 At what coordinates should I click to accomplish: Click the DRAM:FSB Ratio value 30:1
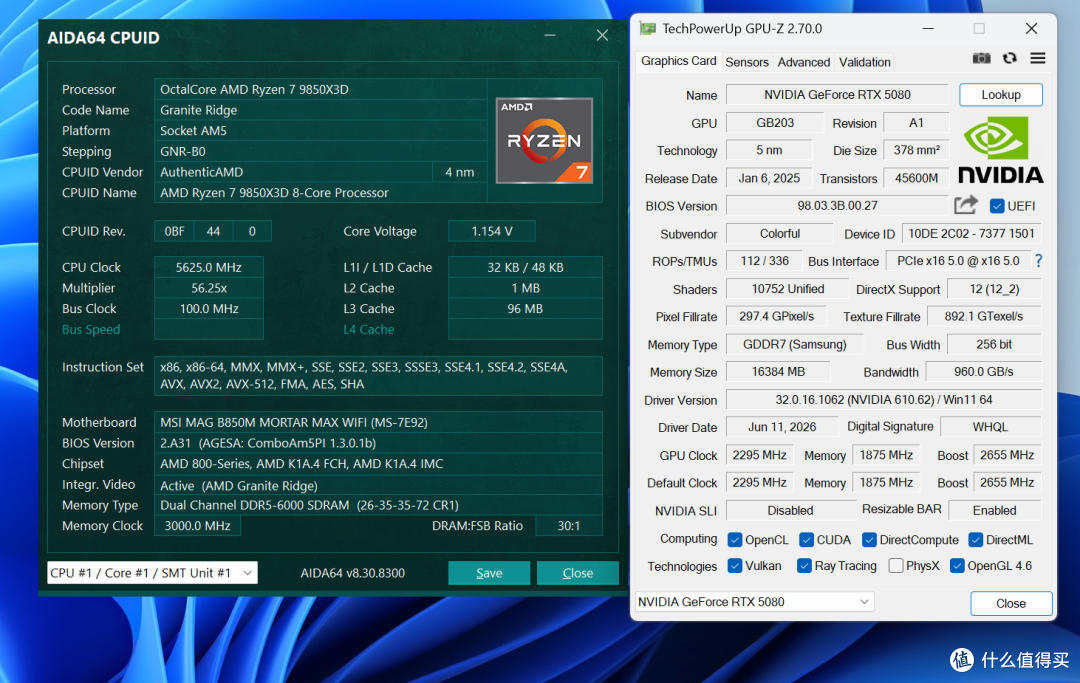coord(569,525)
